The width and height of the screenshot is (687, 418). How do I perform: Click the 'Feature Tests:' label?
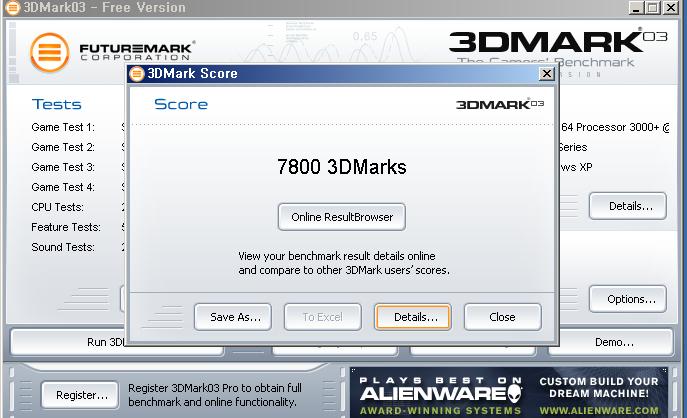tap(66, 227)
